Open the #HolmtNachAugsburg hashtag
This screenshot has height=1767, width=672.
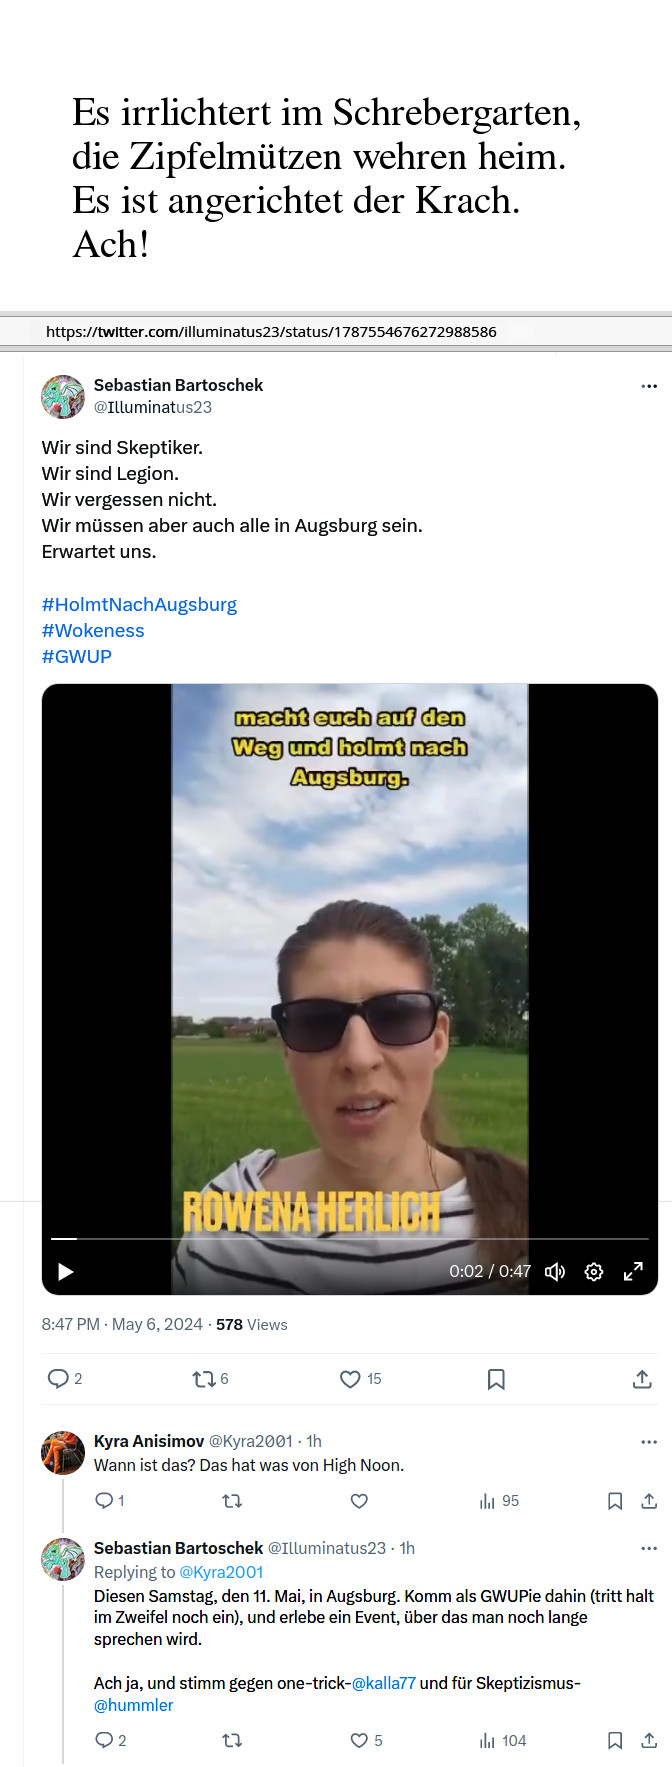pyautogui.click(x=139, y=605)
